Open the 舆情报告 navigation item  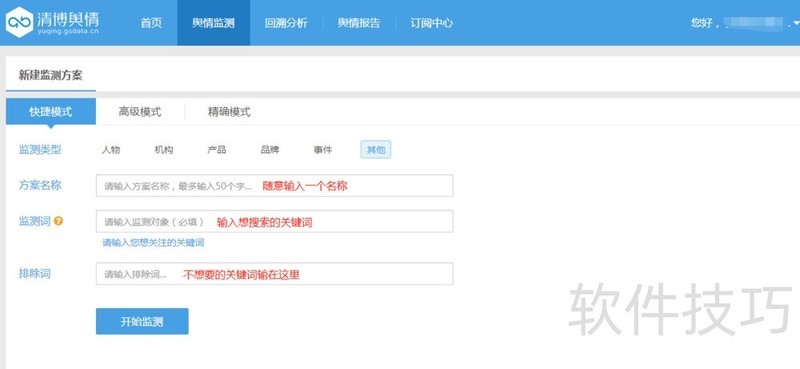tap(359, 23)
